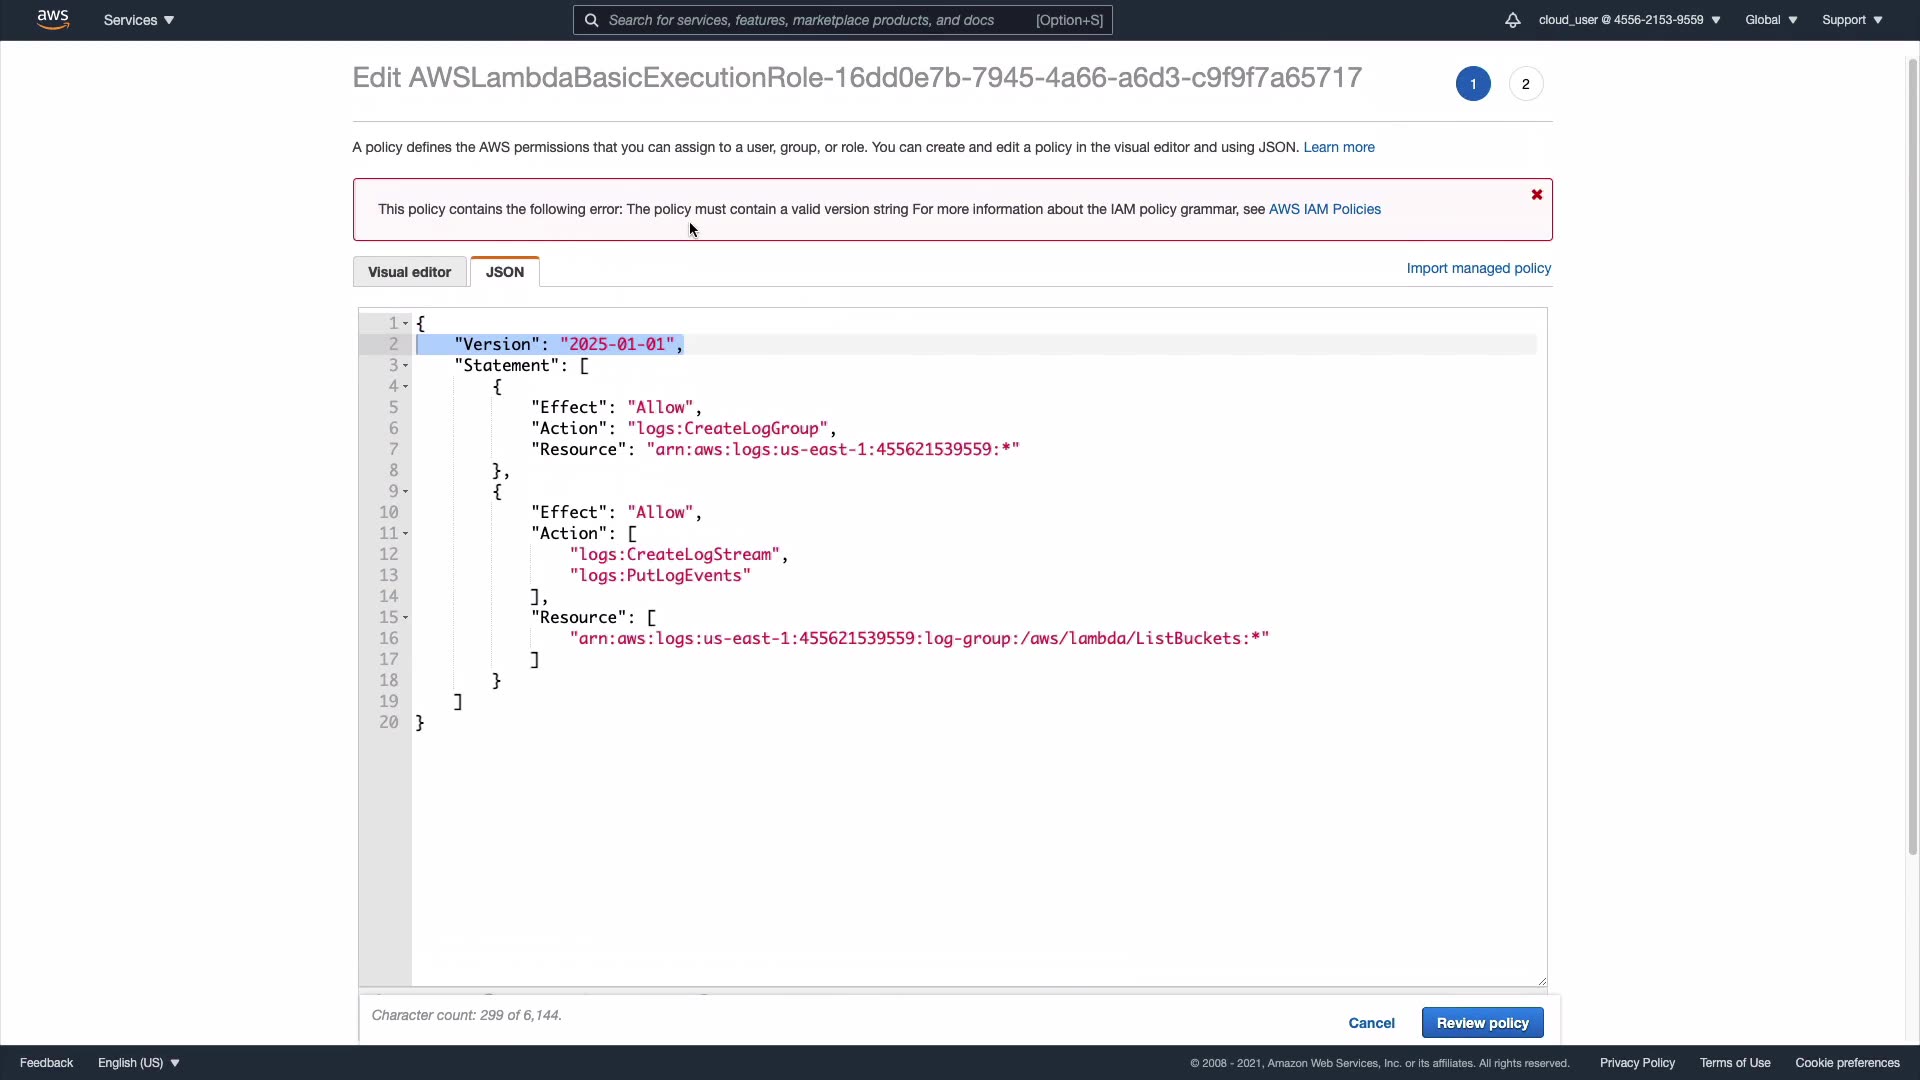Dismiss the error banner with red X
This screenshot has height=1080, width=1920.
[x=1537, y=195]
